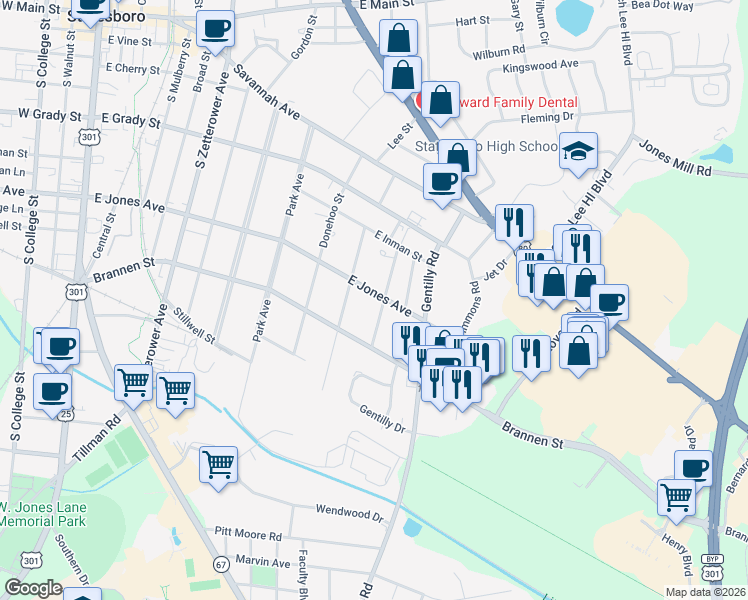Select the Fleming Dr street label

point(547,117)
